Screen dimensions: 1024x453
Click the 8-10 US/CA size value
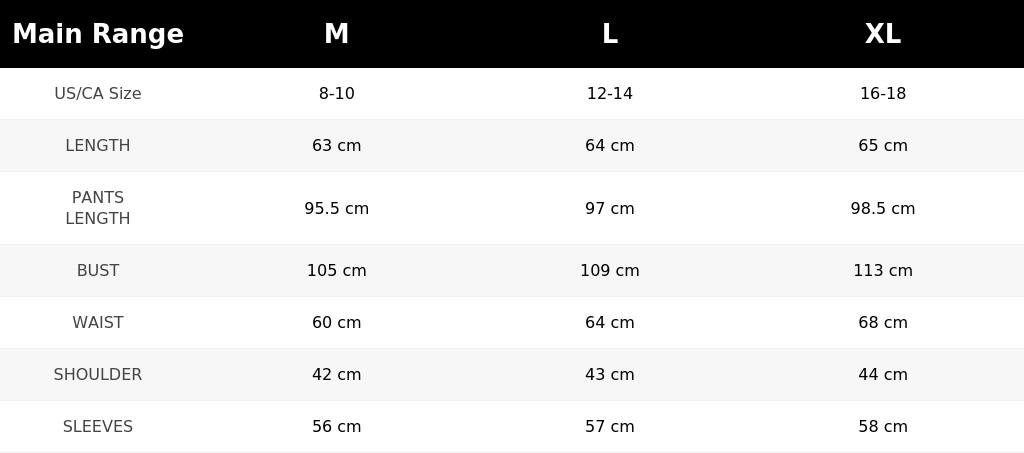[336, 93]
